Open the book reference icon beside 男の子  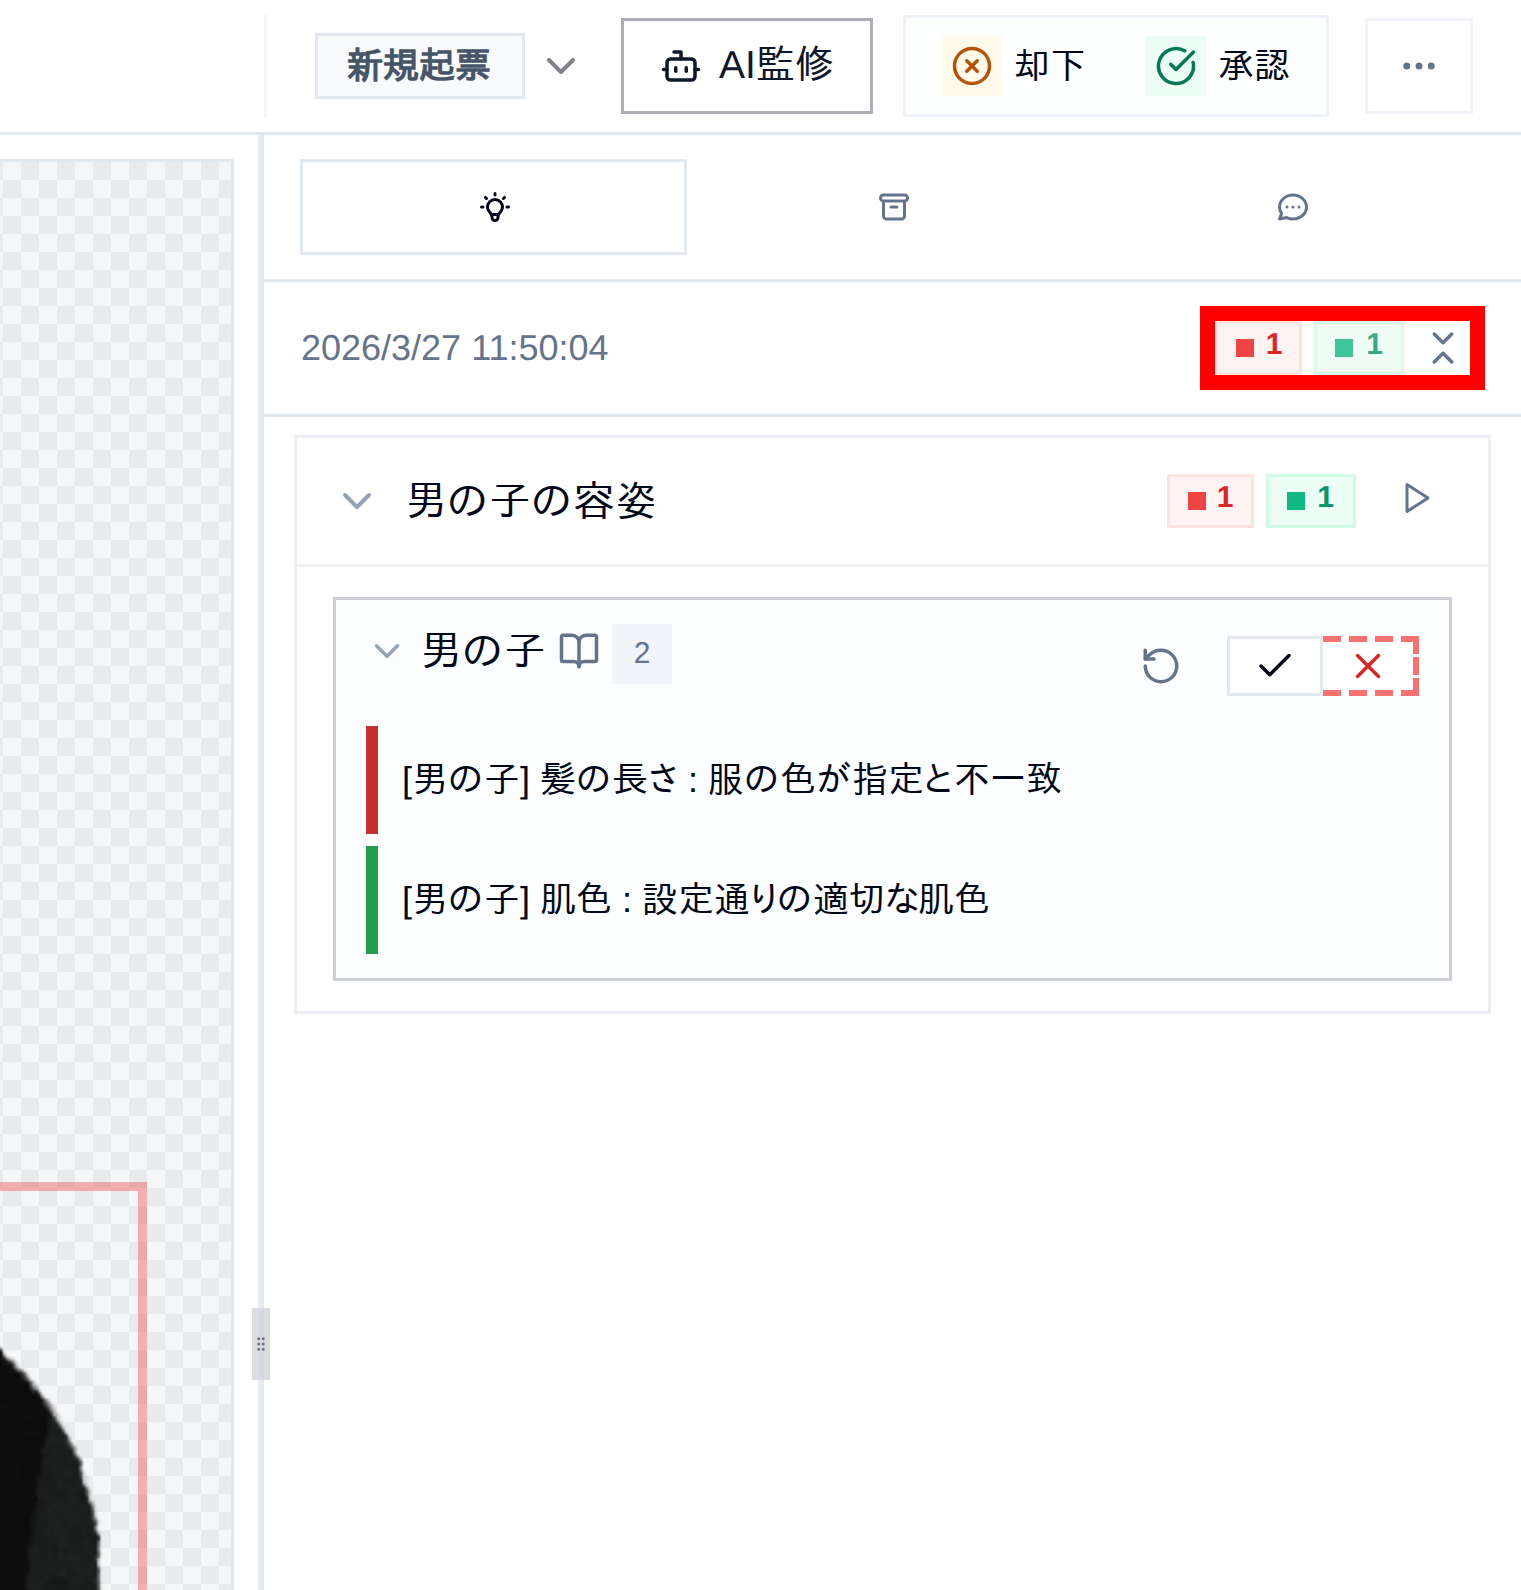[x=578, y=651]
